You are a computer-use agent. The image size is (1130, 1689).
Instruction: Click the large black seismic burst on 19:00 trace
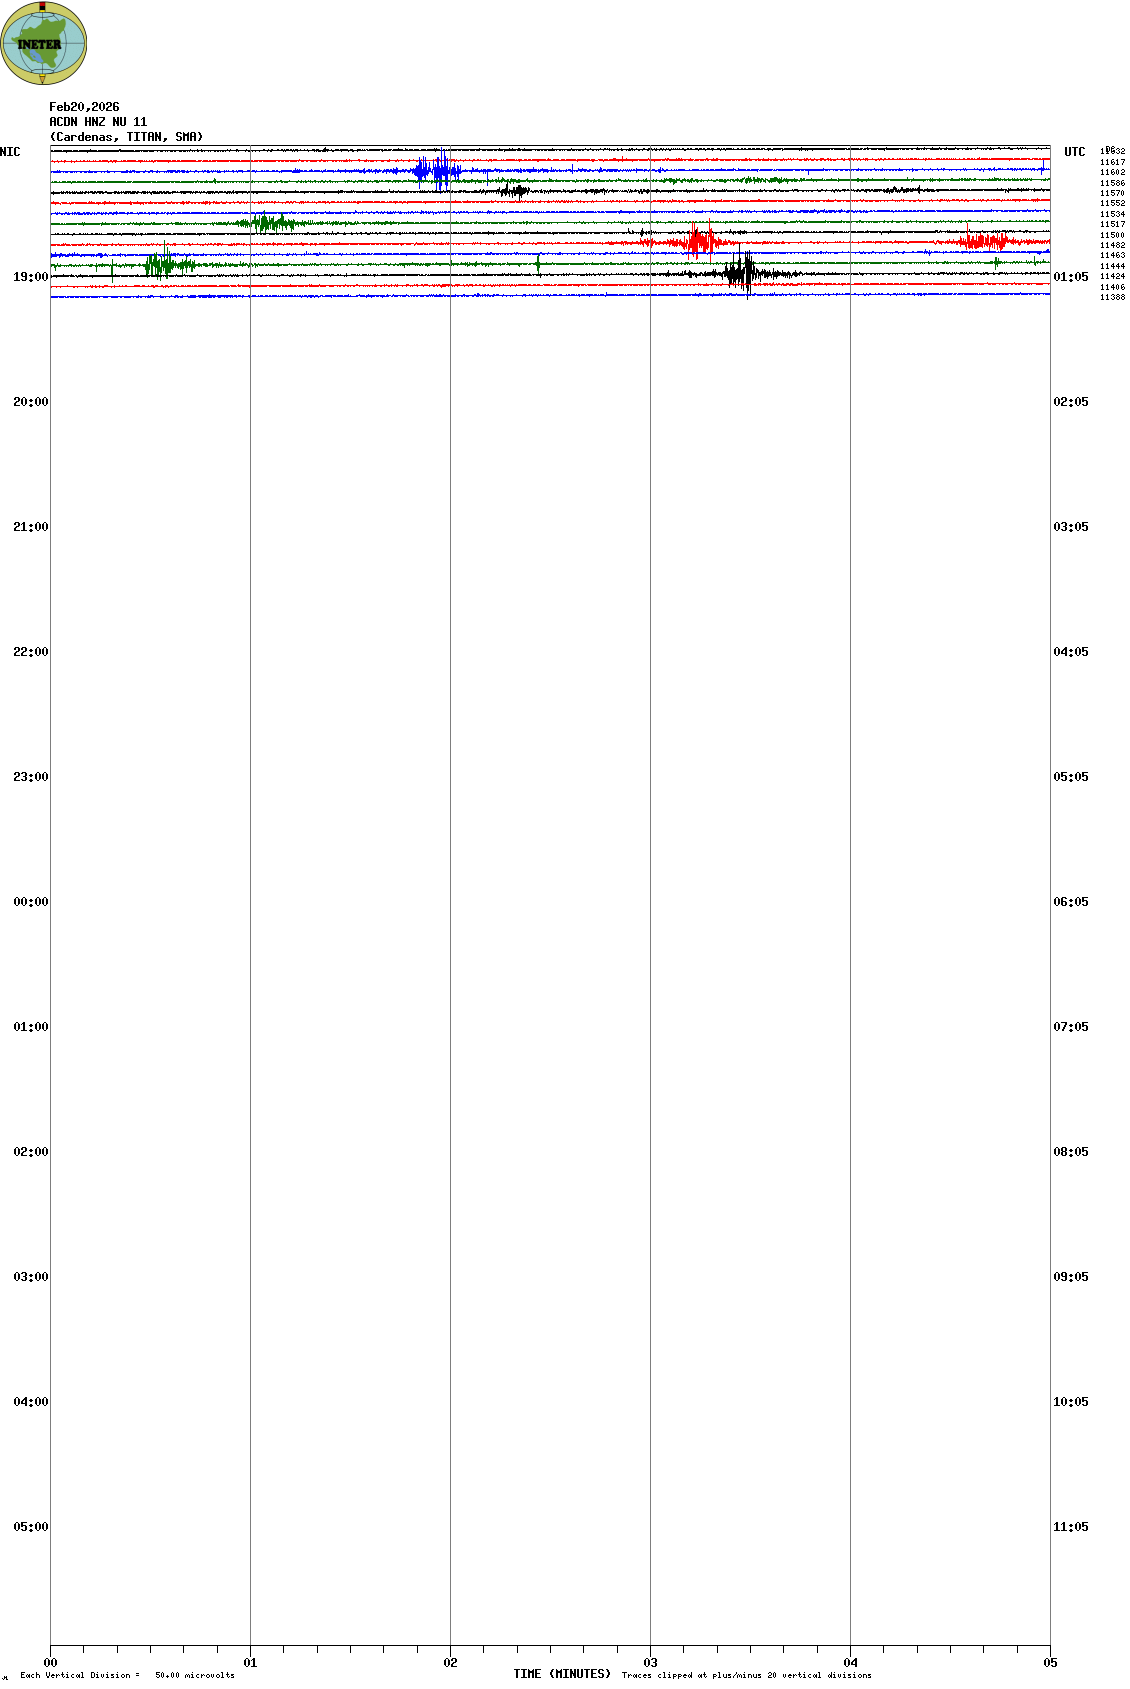point(742,273)
